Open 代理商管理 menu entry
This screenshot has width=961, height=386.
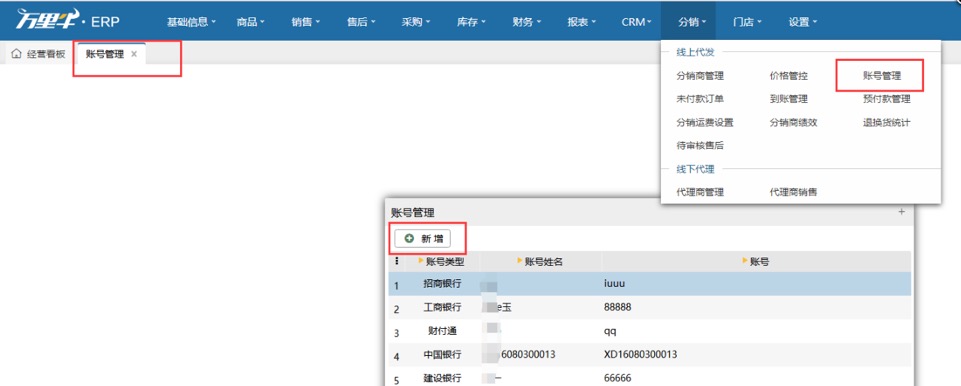point(700,192)
